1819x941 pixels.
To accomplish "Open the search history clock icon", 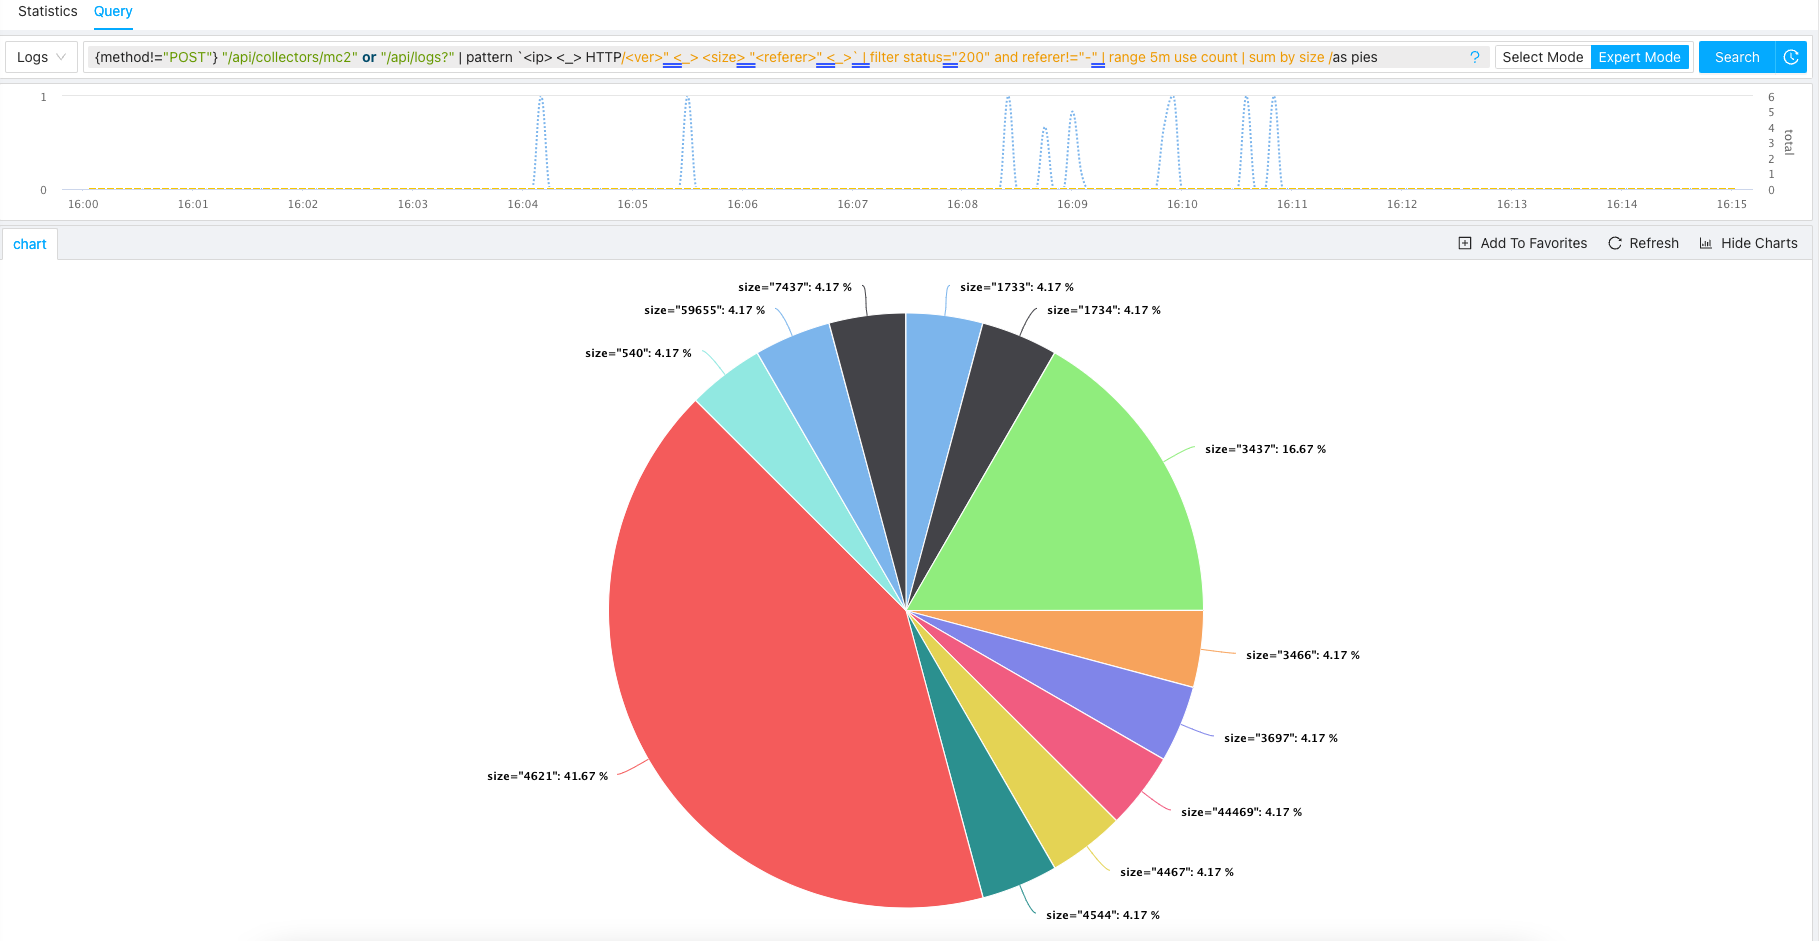I will 1791,57.
